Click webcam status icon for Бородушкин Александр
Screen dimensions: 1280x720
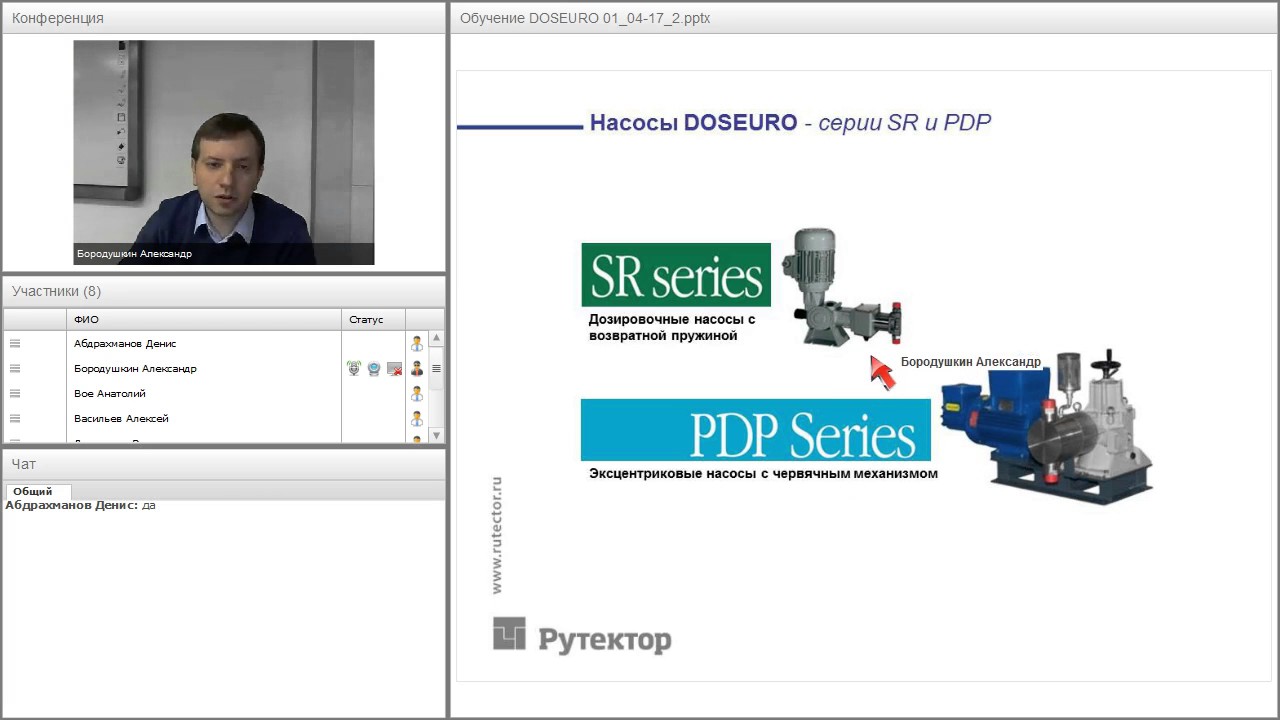pyautogui.click(x=374, y=368)
